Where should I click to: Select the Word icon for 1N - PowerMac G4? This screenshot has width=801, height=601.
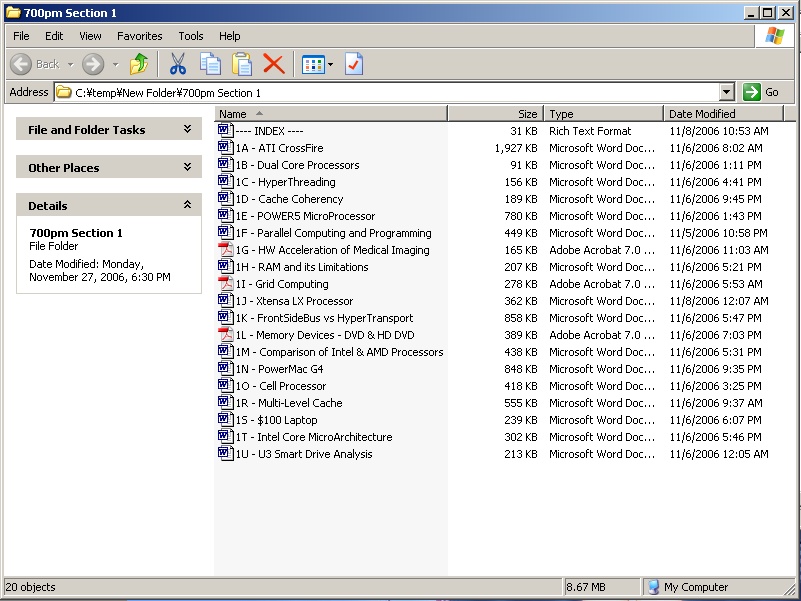click(225, 368)
